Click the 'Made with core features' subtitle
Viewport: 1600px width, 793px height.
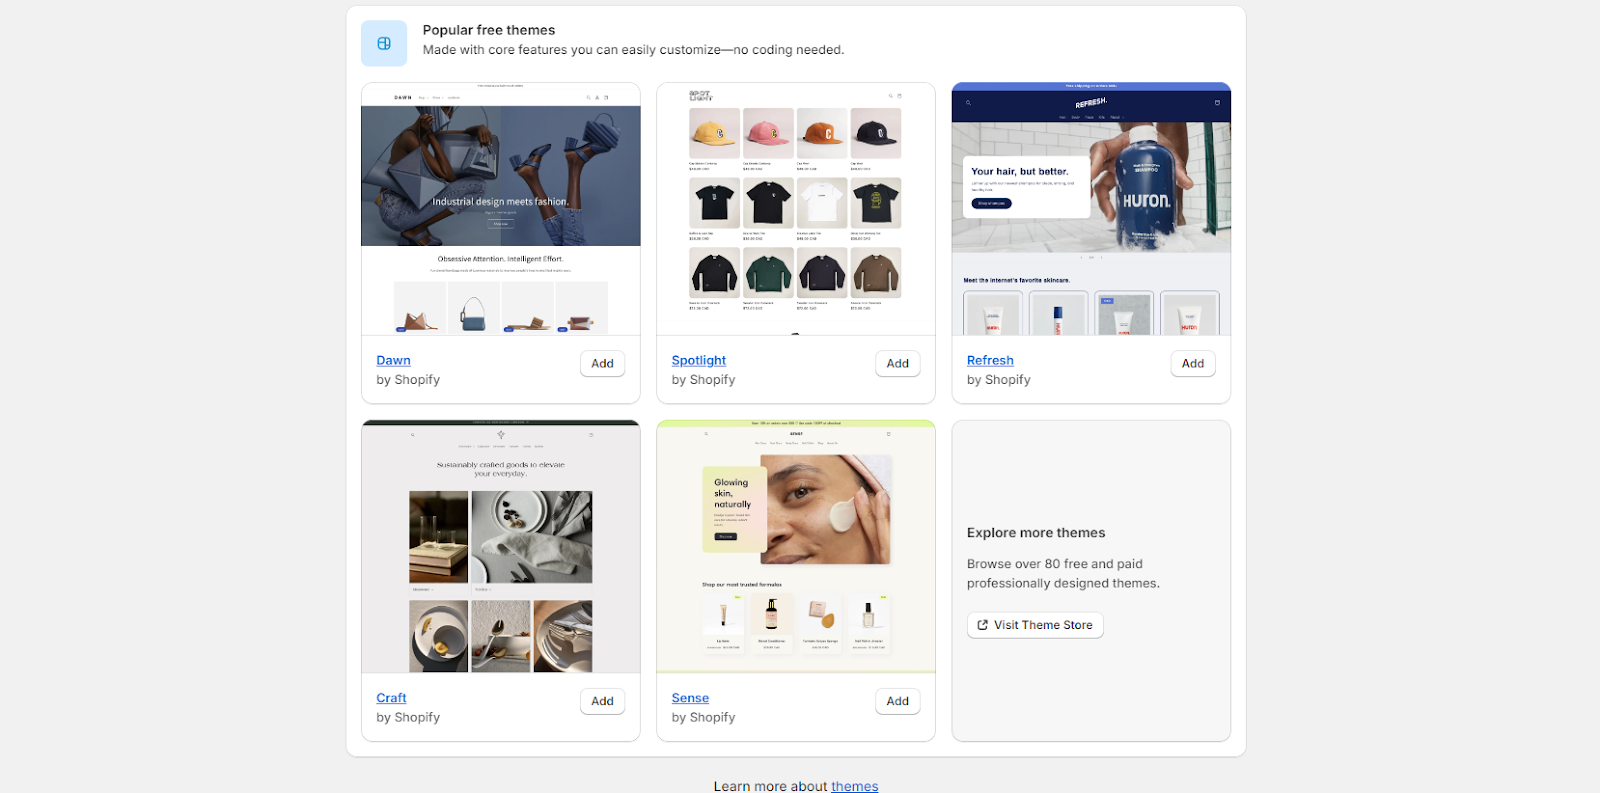coord(633,50)
